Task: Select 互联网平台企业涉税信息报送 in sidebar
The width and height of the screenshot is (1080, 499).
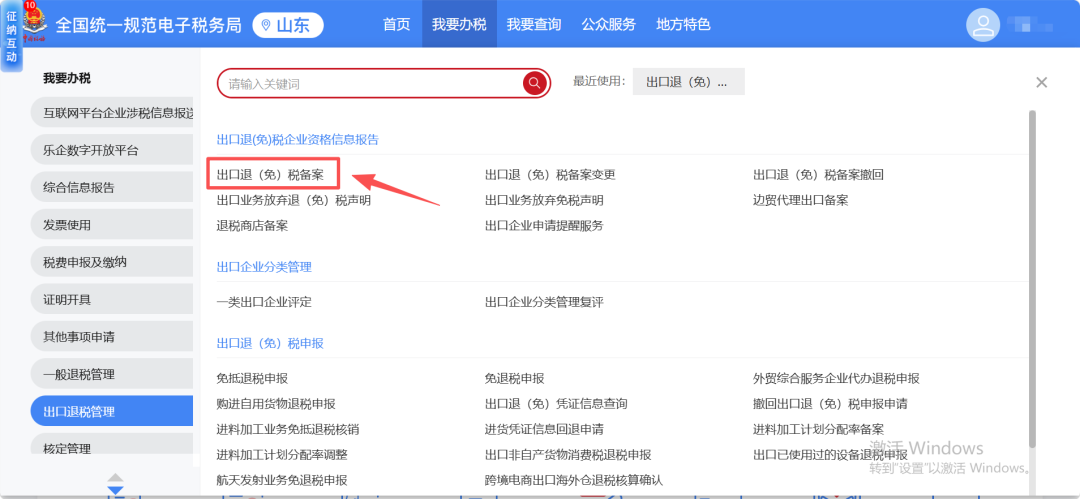Action: 112,113
